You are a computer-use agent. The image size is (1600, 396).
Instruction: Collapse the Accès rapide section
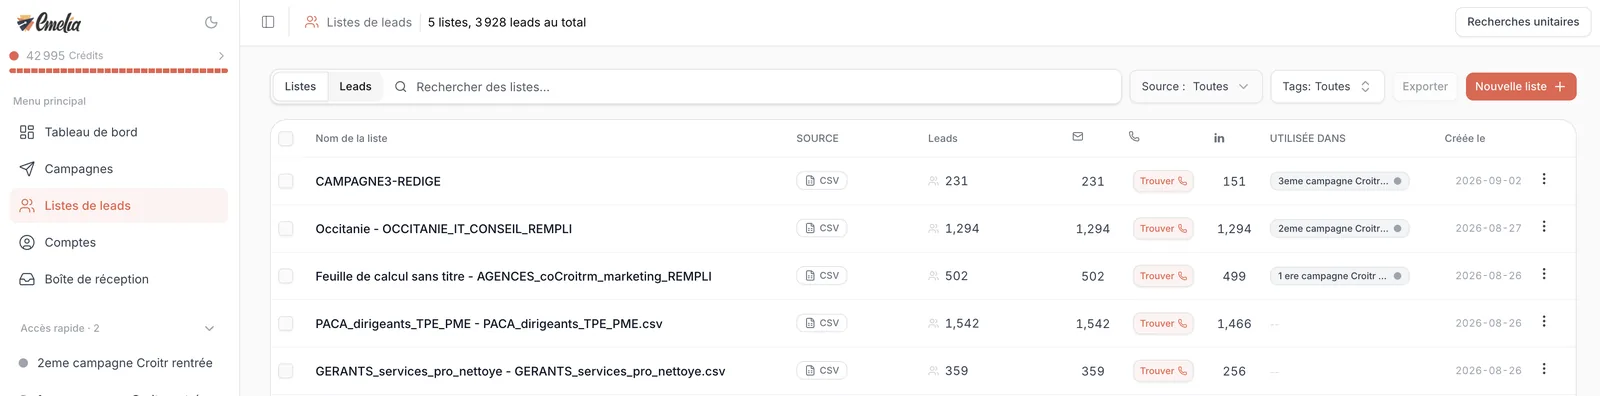coord(209,328)
